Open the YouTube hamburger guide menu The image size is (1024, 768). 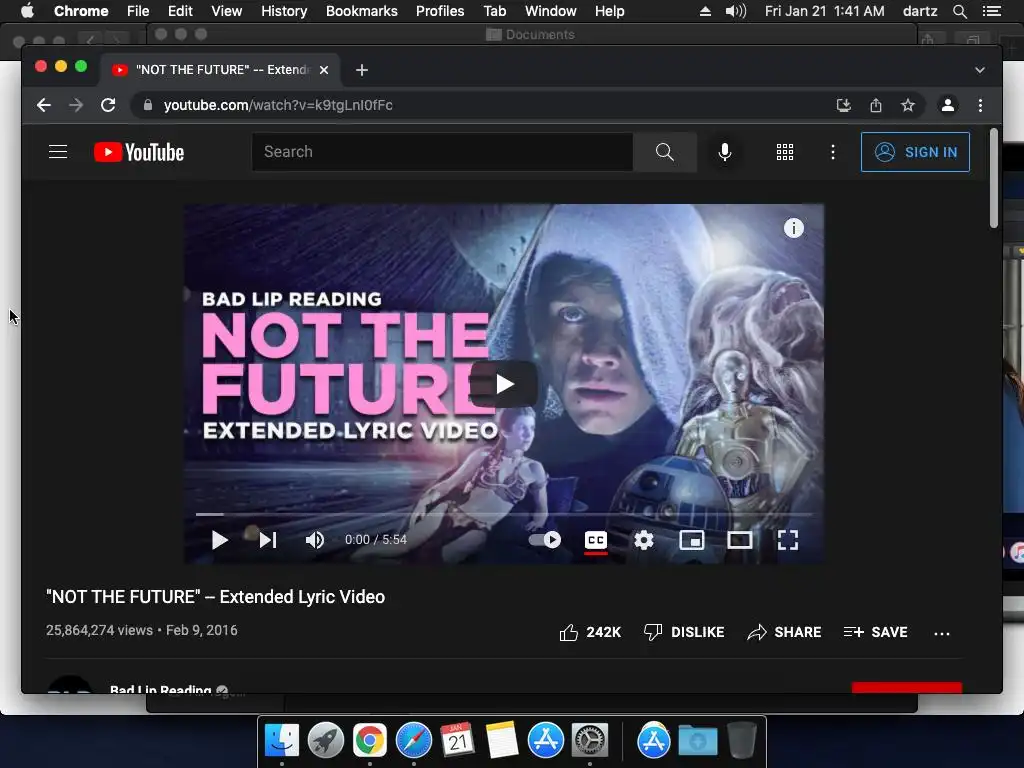[58, 152]
